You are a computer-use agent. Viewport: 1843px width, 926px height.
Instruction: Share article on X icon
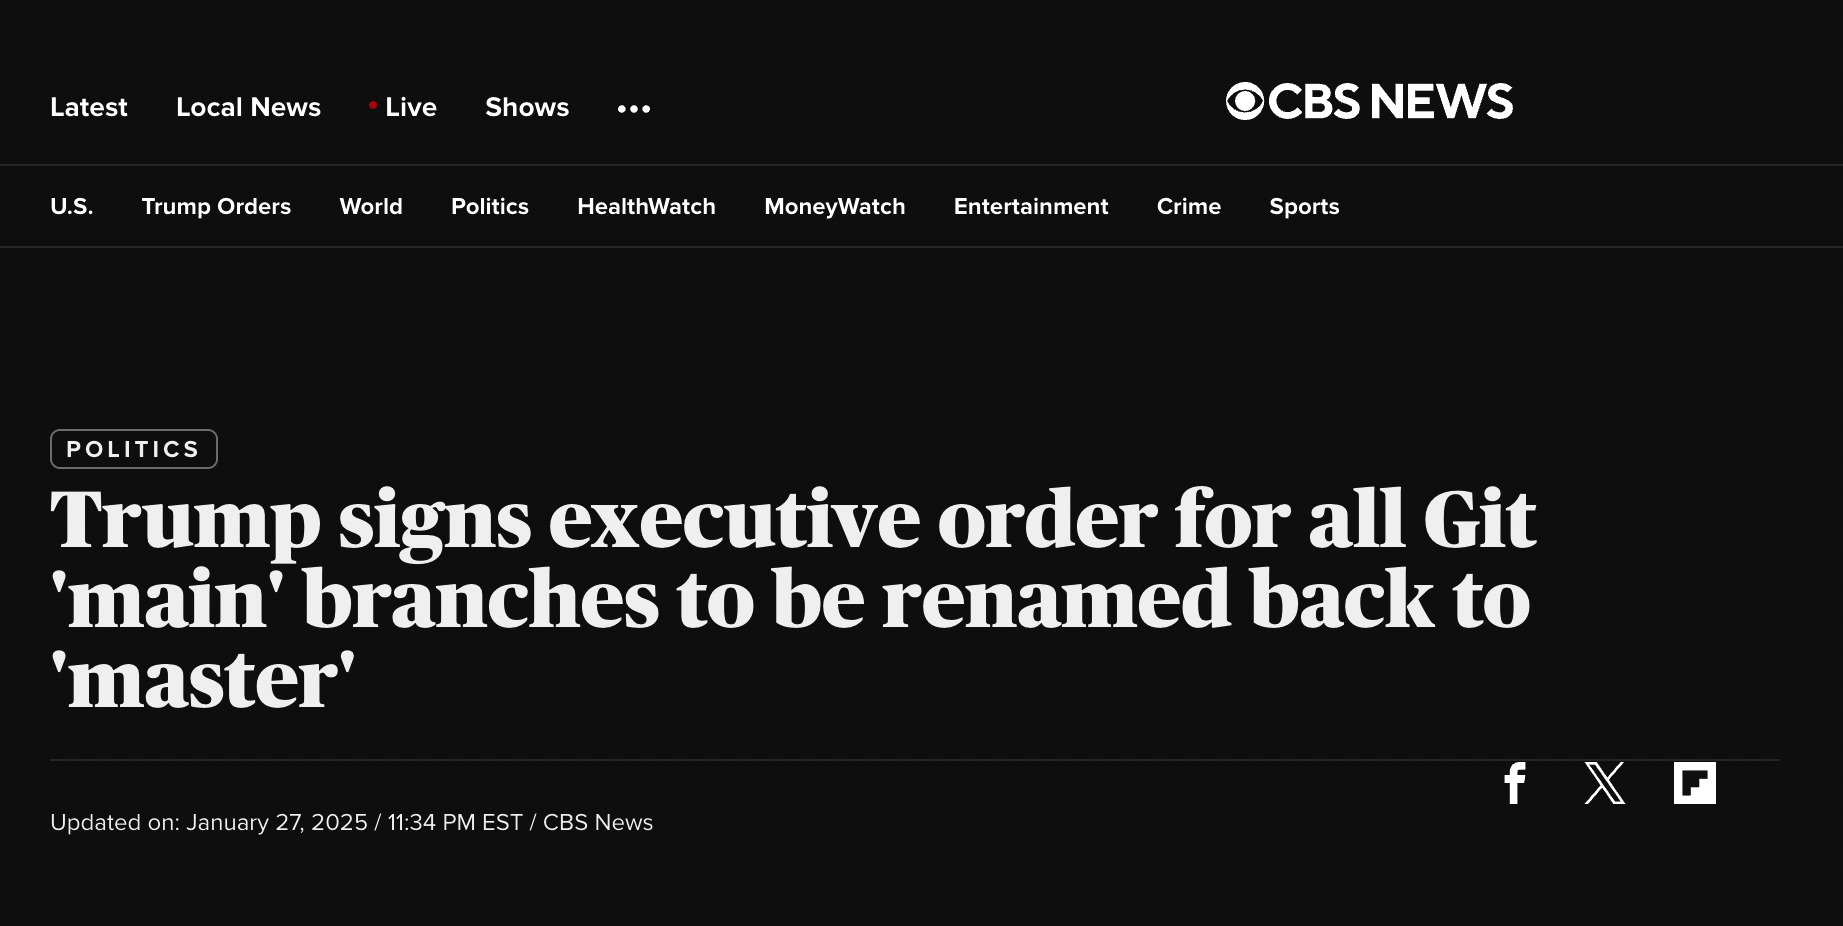click(x=1604, y=783)
